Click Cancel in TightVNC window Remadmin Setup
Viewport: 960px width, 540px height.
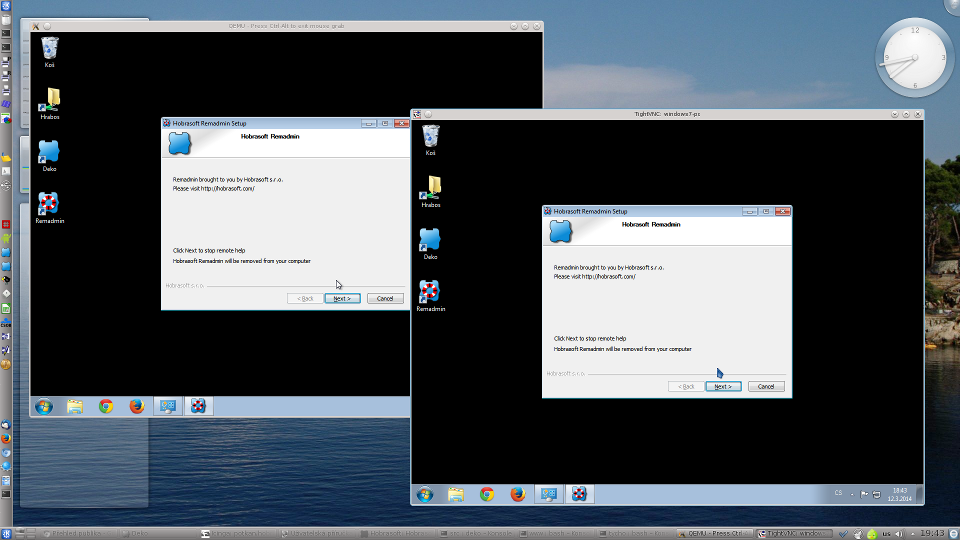(x=766, y=386)
